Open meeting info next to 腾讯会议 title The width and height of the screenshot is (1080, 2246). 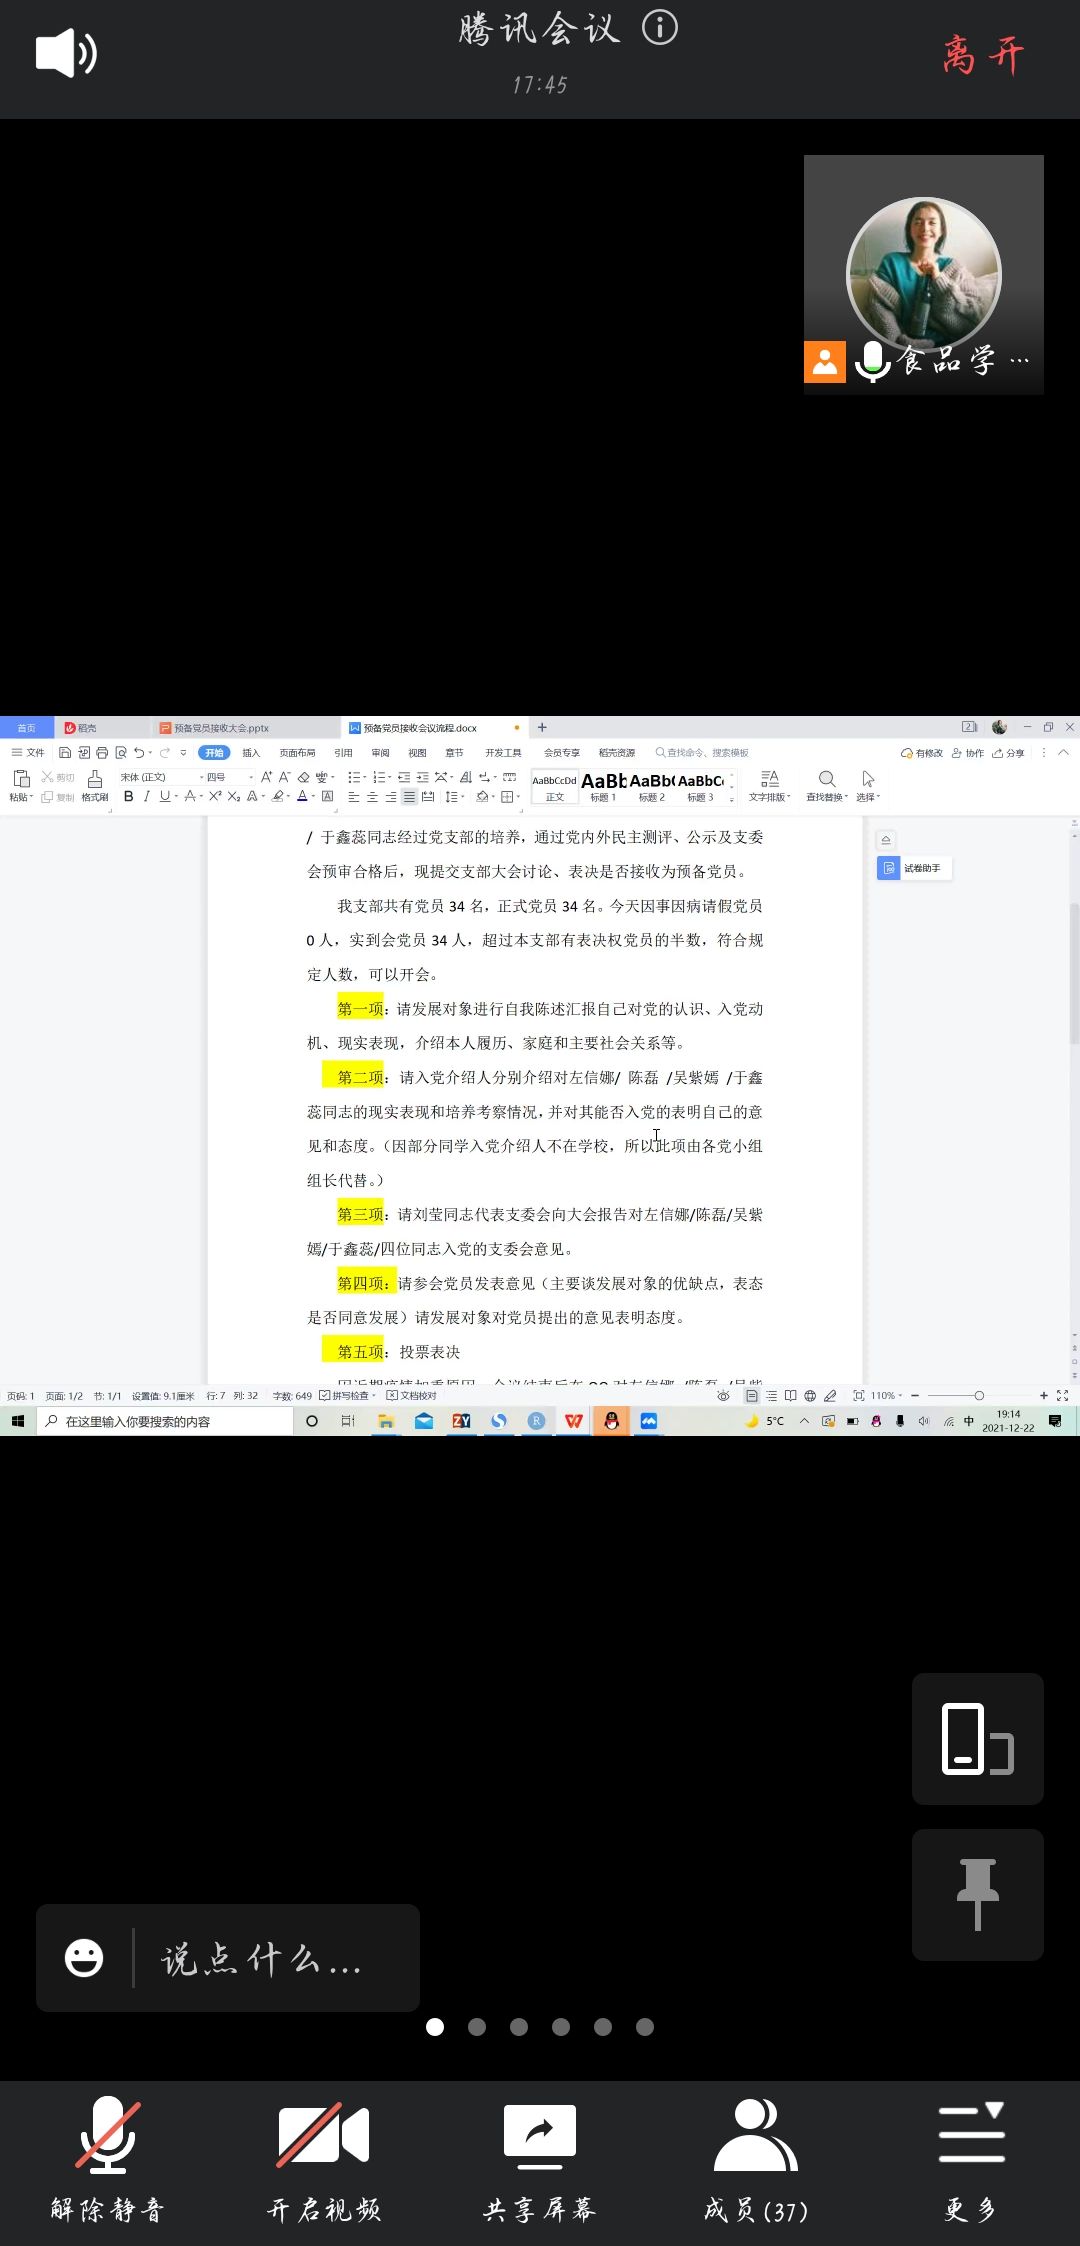pyautogui.click(x=659, y=28)
